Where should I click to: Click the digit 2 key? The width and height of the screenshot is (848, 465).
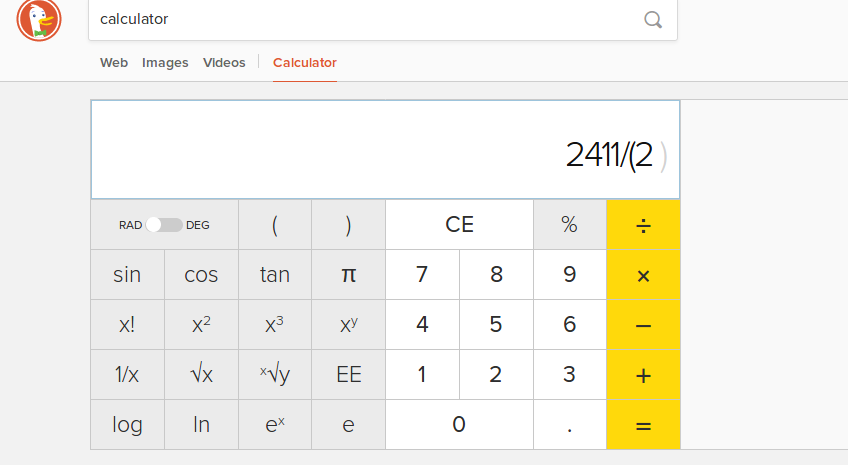[496, 375]
